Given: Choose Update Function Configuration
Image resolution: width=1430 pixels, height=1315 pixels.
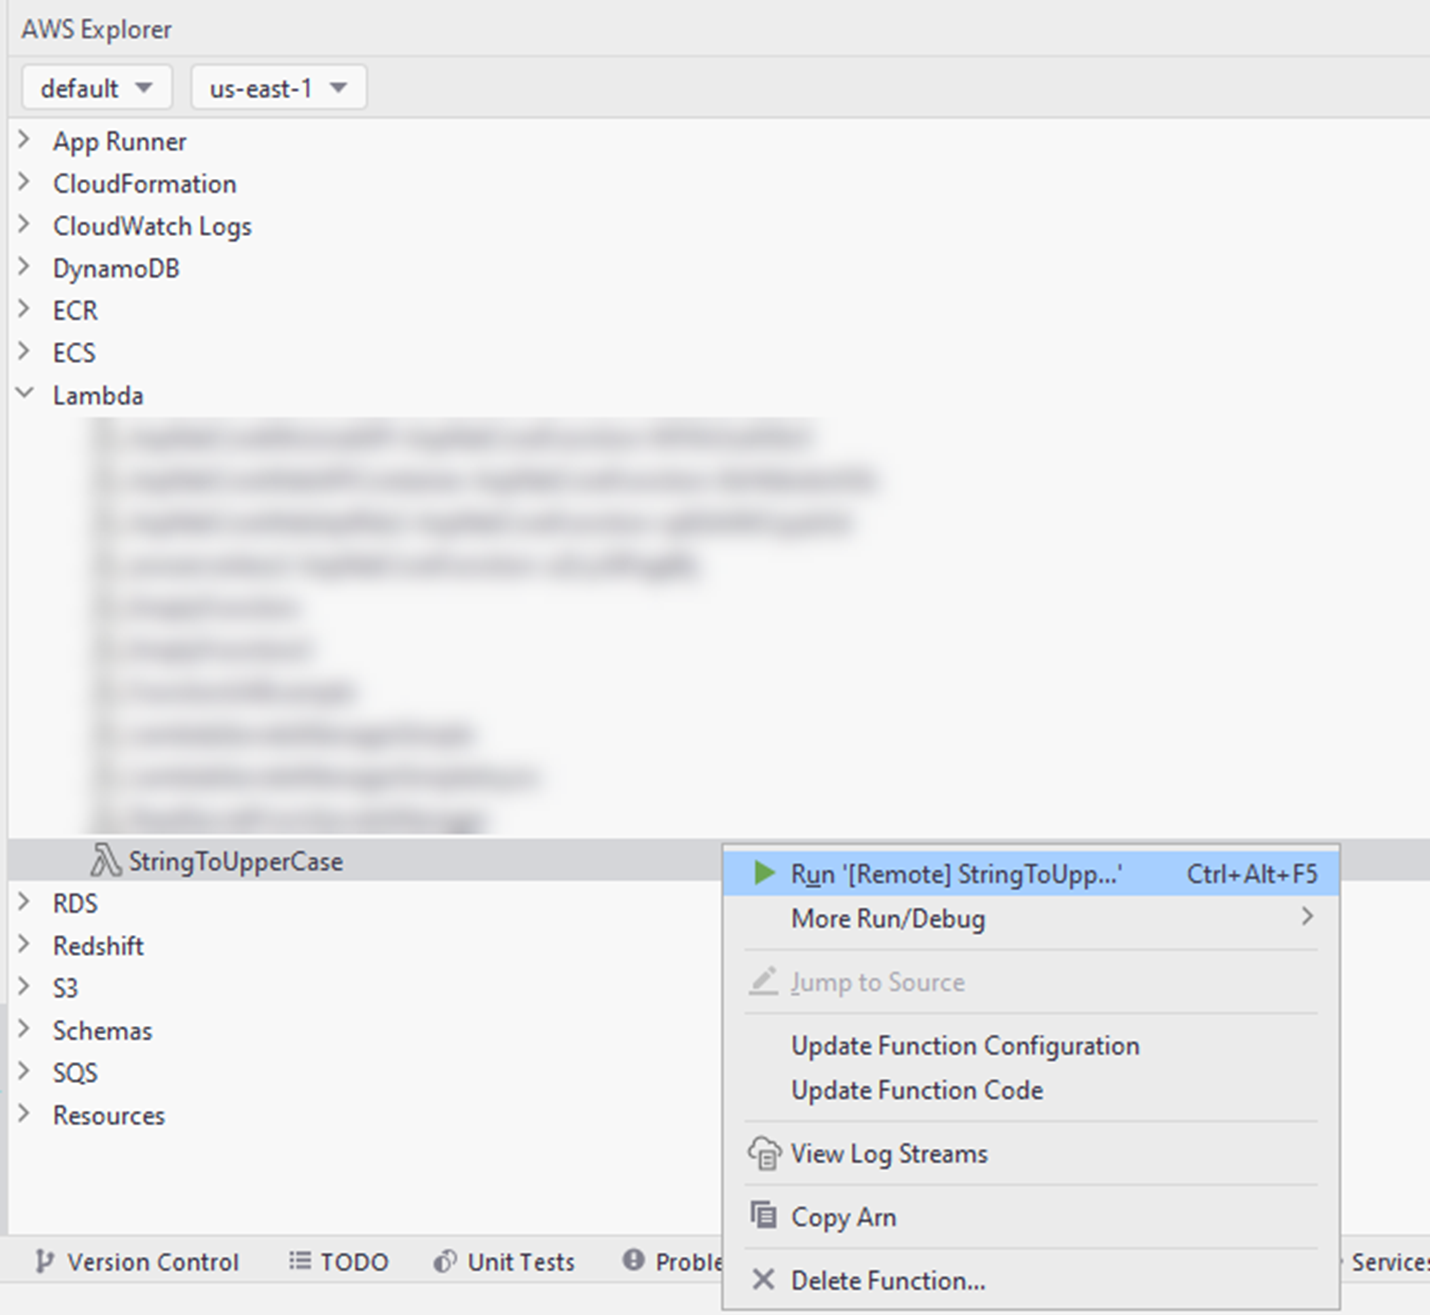Looking at the screenshot, I should click(x=1031, y=1045).
